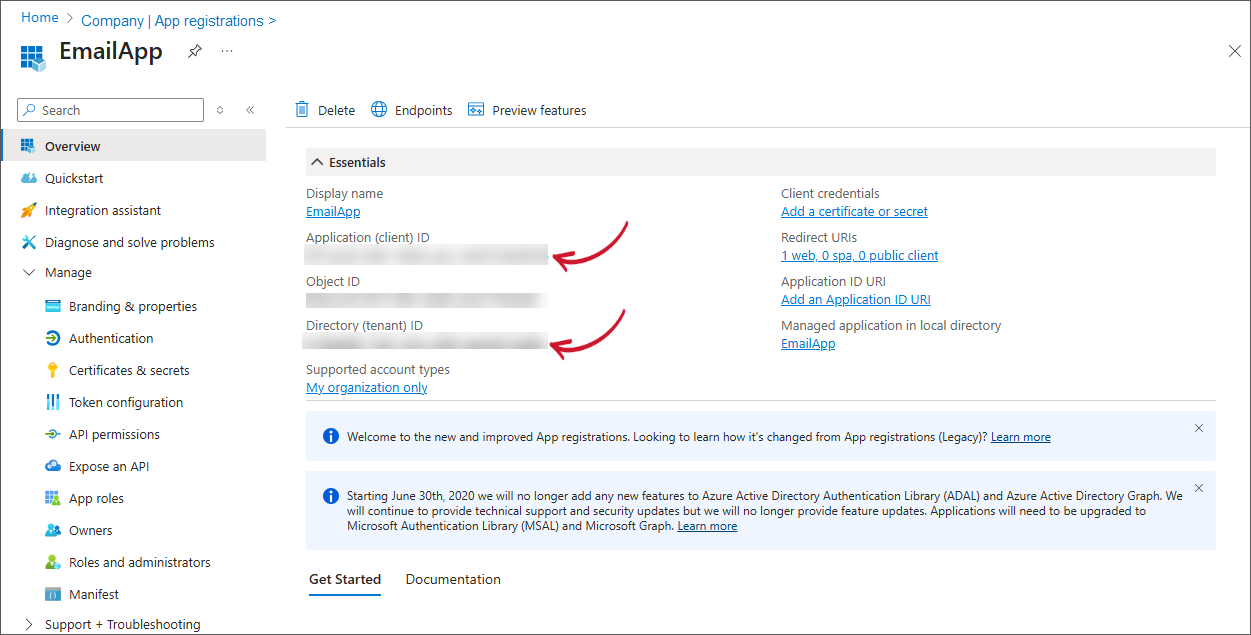Viewport: 1251px width, 635px height.
Task: Click the Certificates & secrets key icon
Action: (x=53, y=370)
